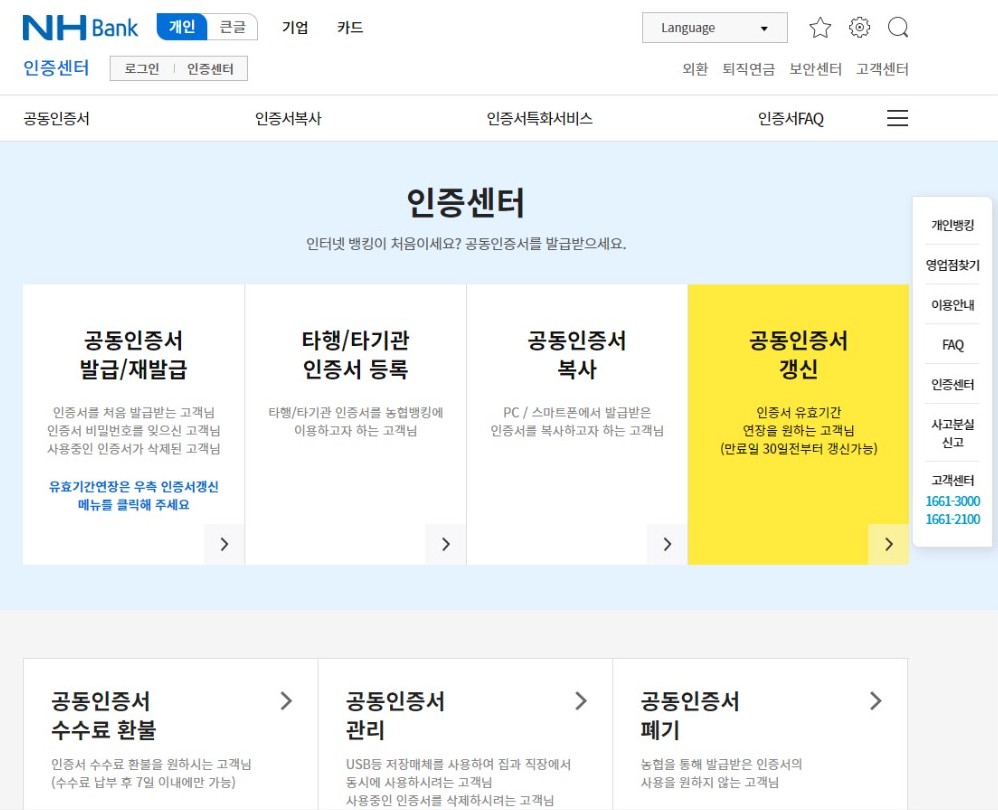Open favorites via the star icon
Screen dimensions: 998x810
click(820, 27)
